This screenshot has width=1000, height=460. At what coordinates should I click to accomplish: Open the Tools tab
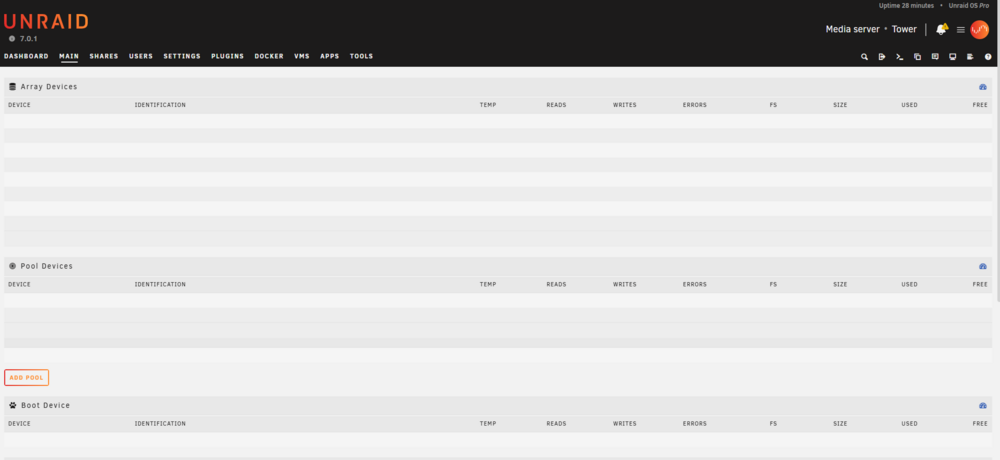tap(362, 56)
